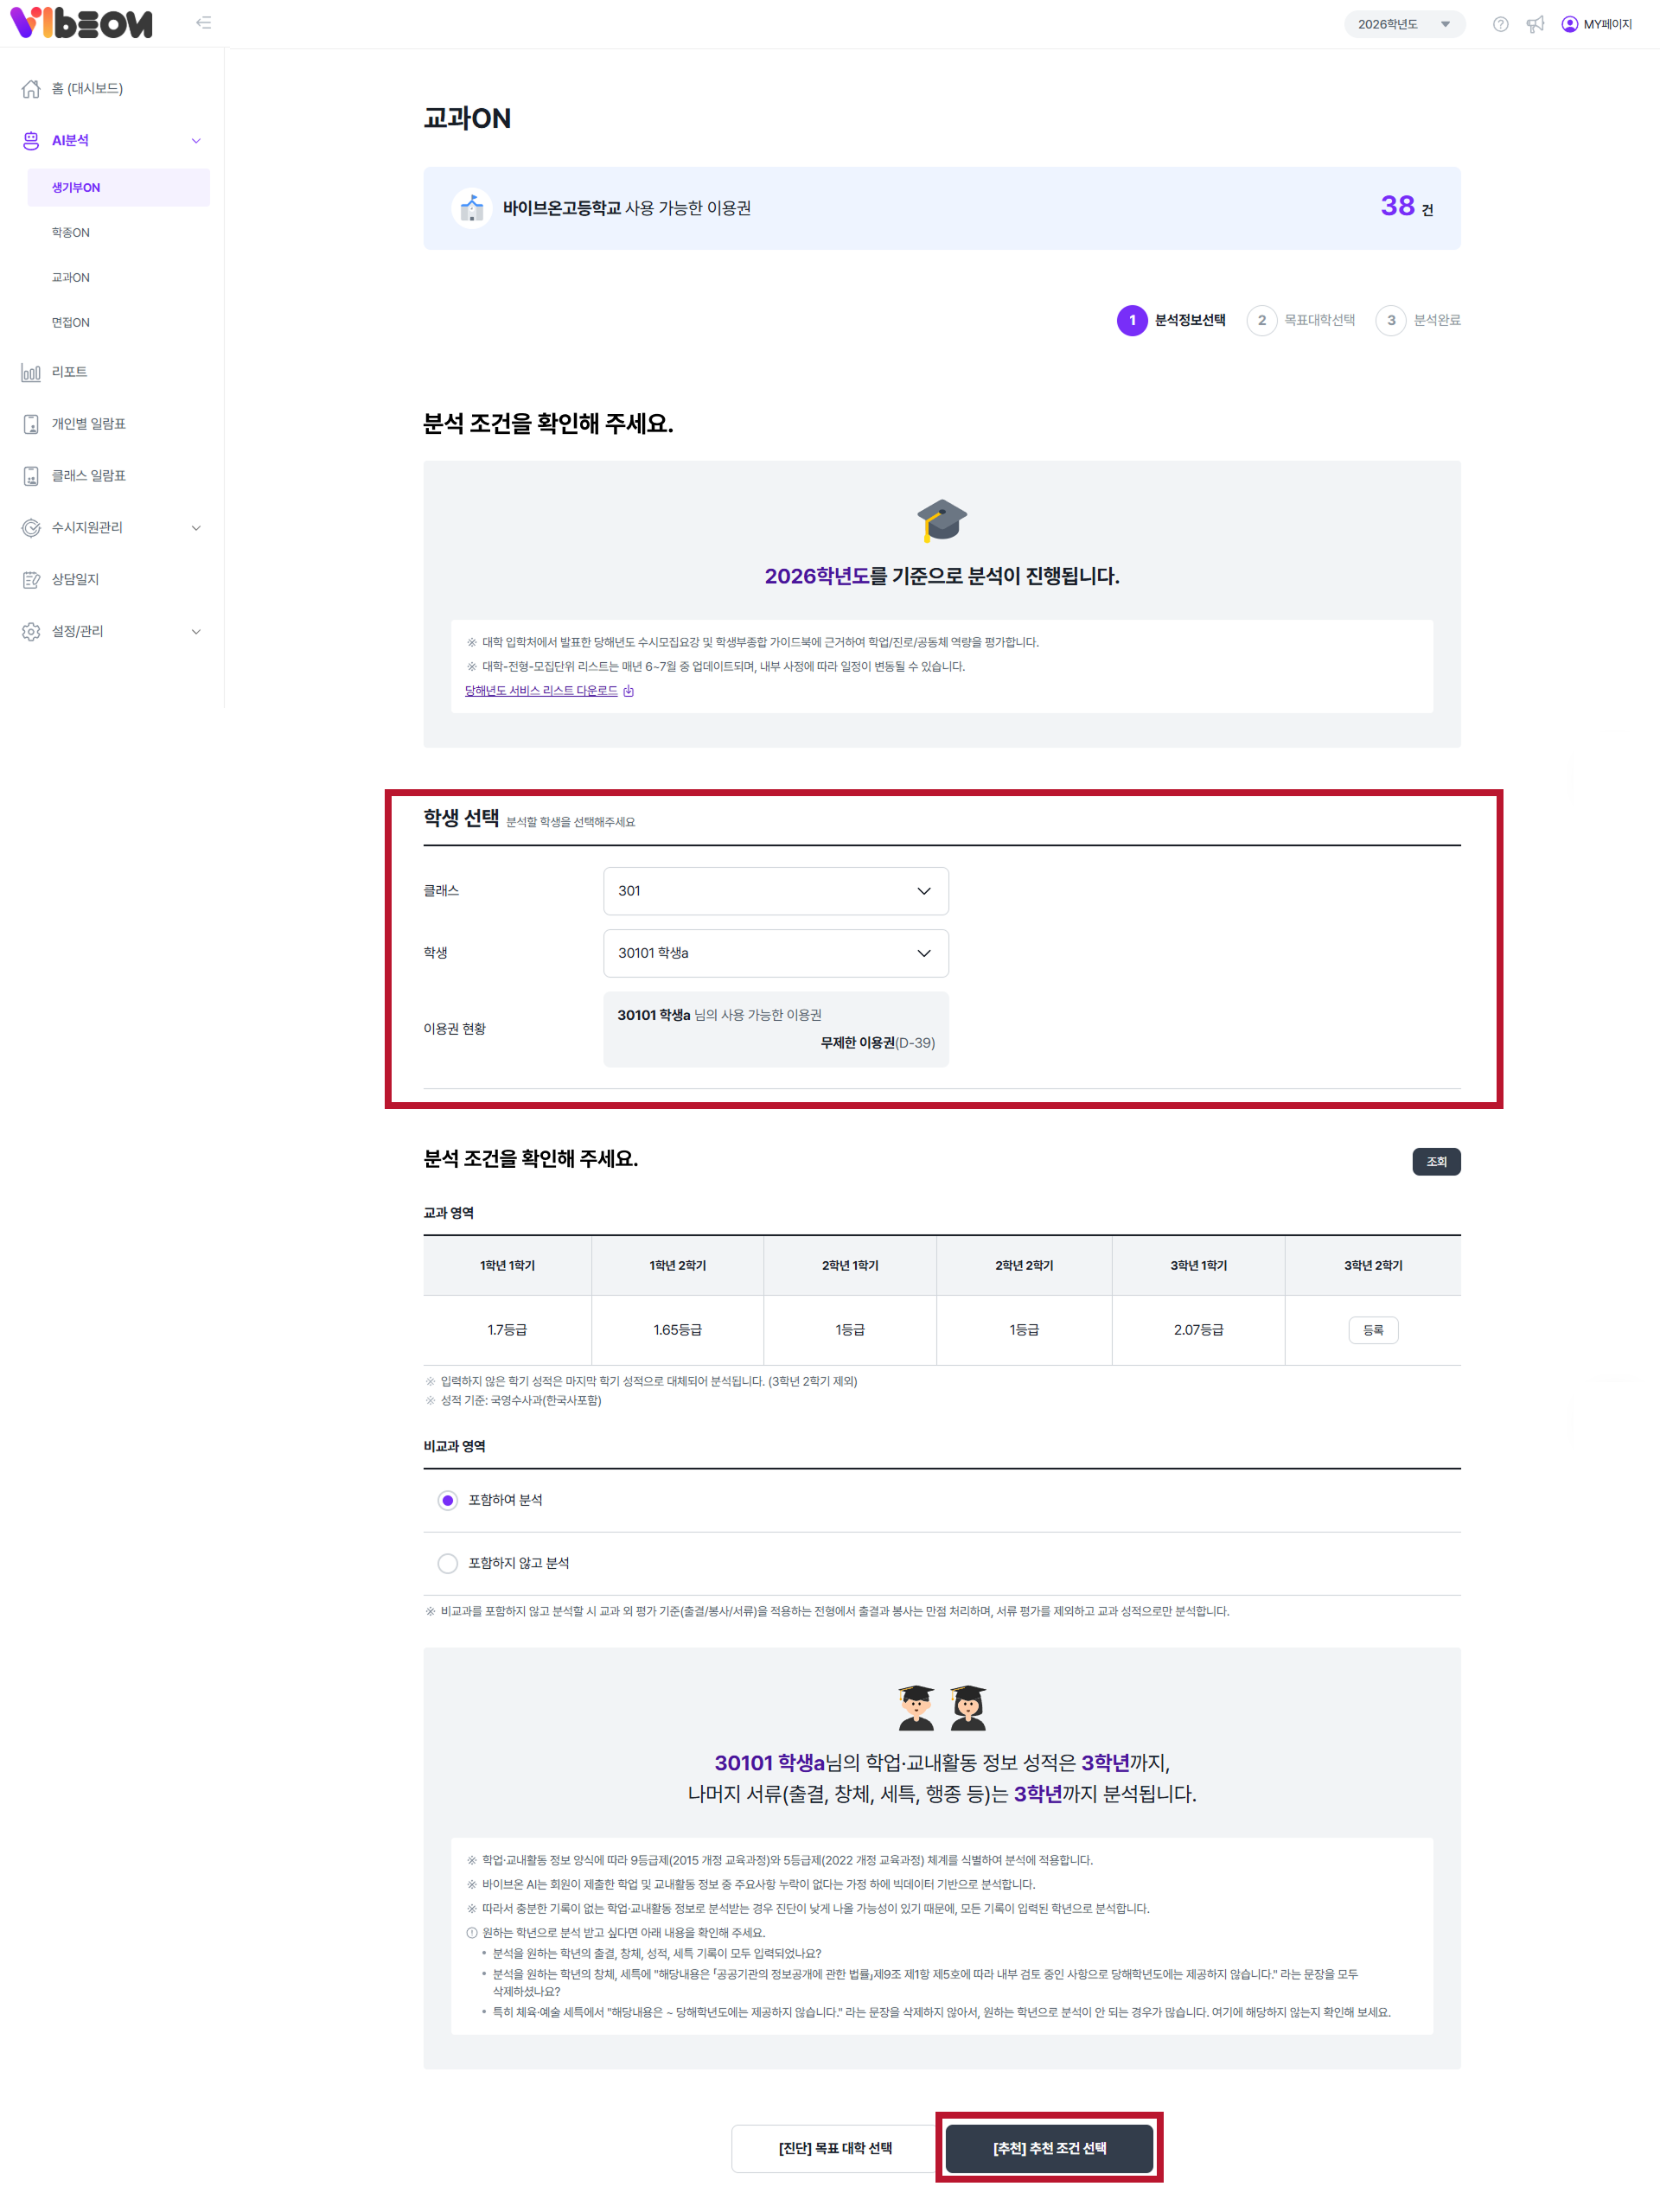Viewport: 1660px width, 2212px height.
Task: Expand the 설정/관리 chevron
Action: pyautogui.click(x=196, y=632)
